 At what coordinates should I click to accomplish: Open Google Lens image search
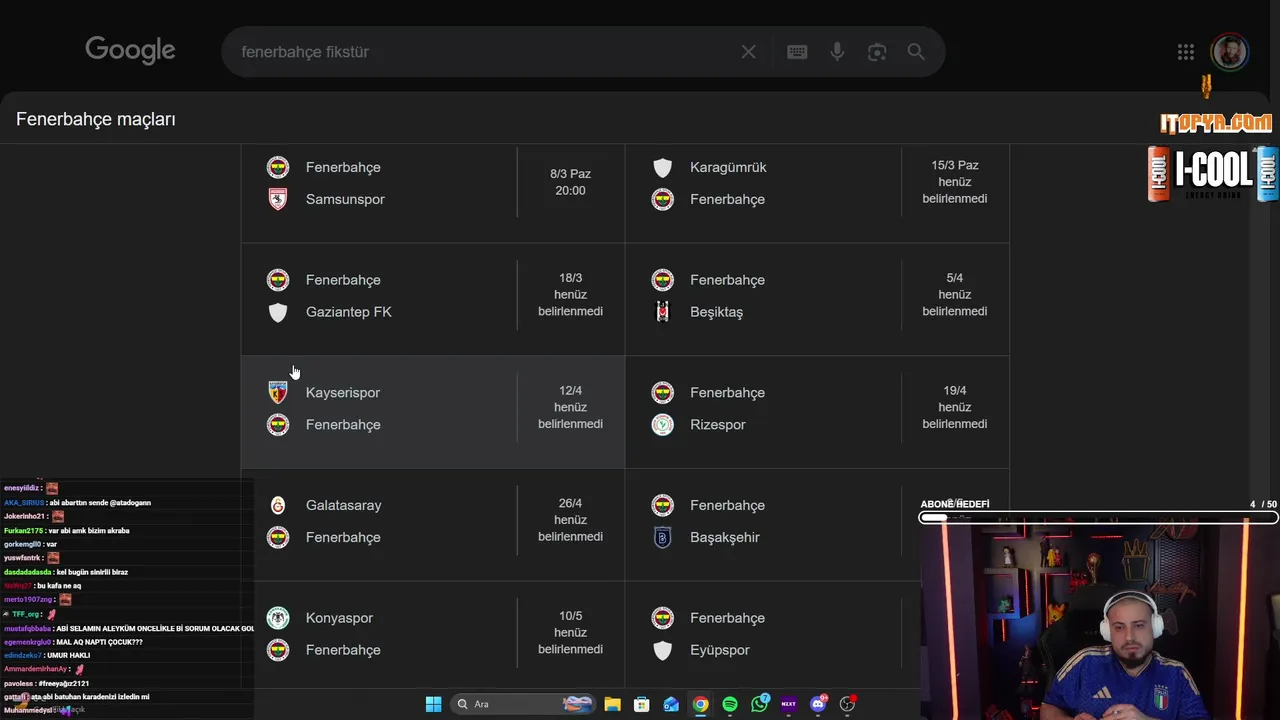tap(877, 52)
